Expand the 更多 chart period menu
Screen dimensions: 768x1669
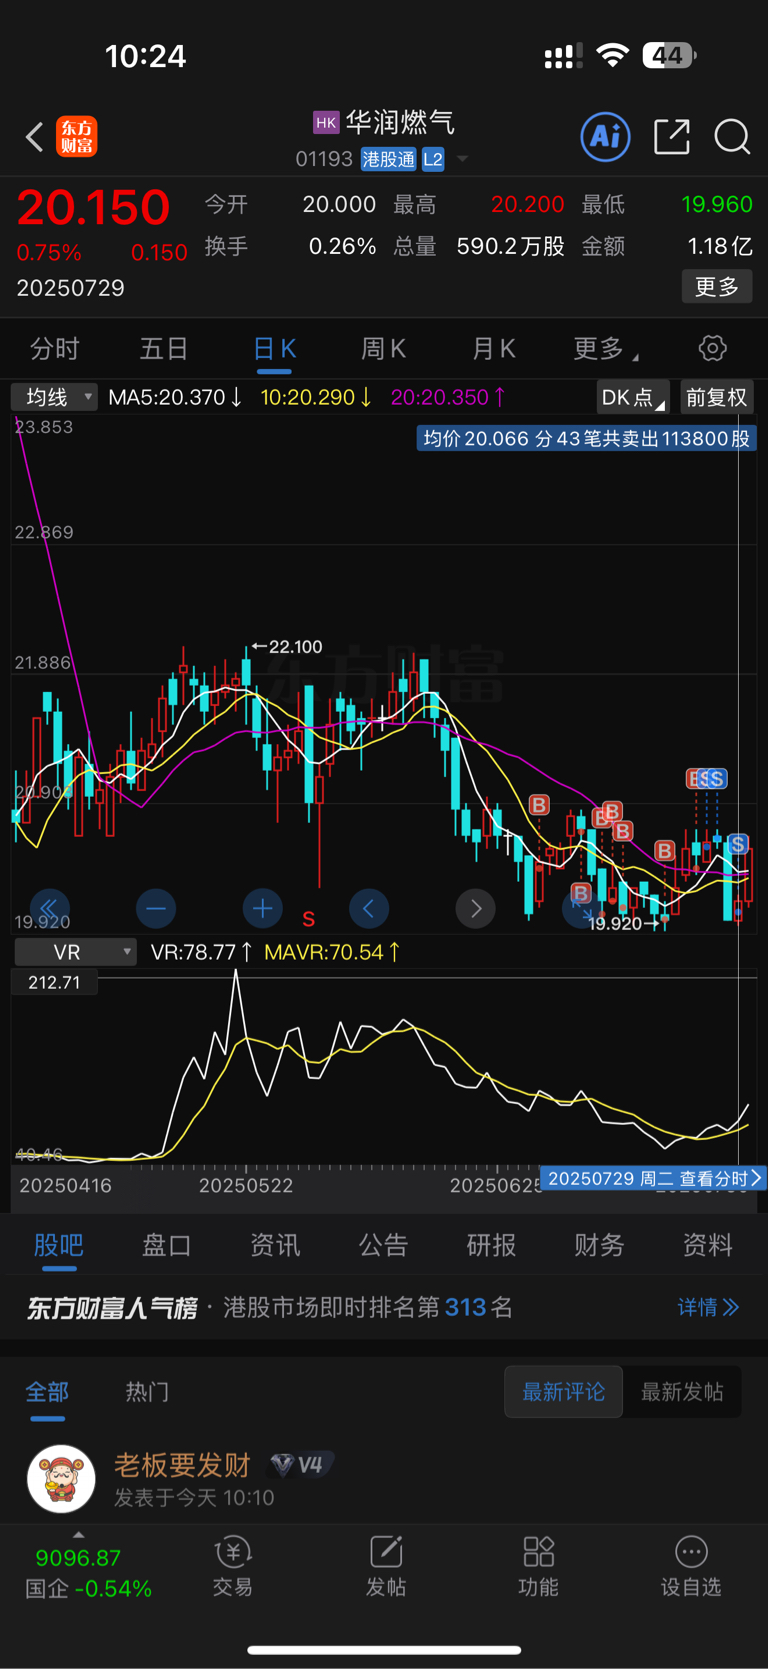point(605,348)
